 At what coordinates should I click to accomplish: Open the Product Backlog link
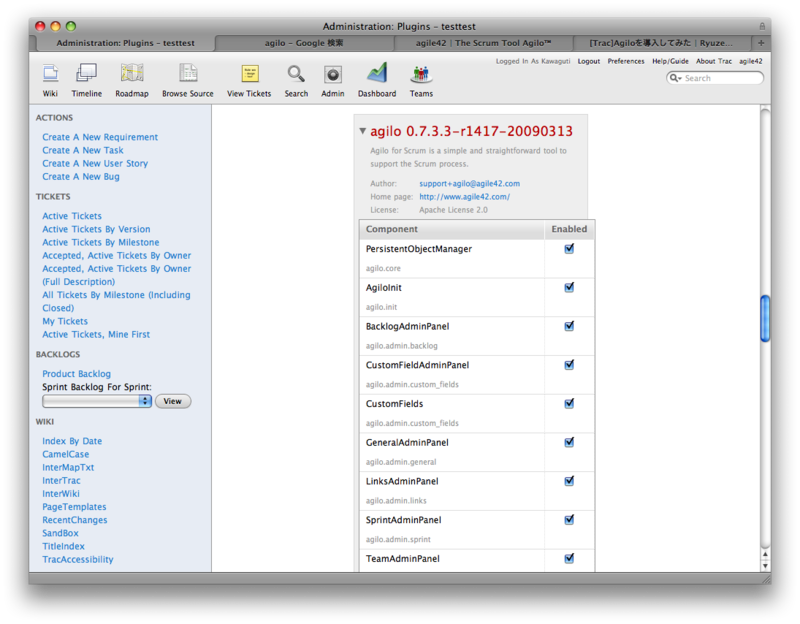77,374
